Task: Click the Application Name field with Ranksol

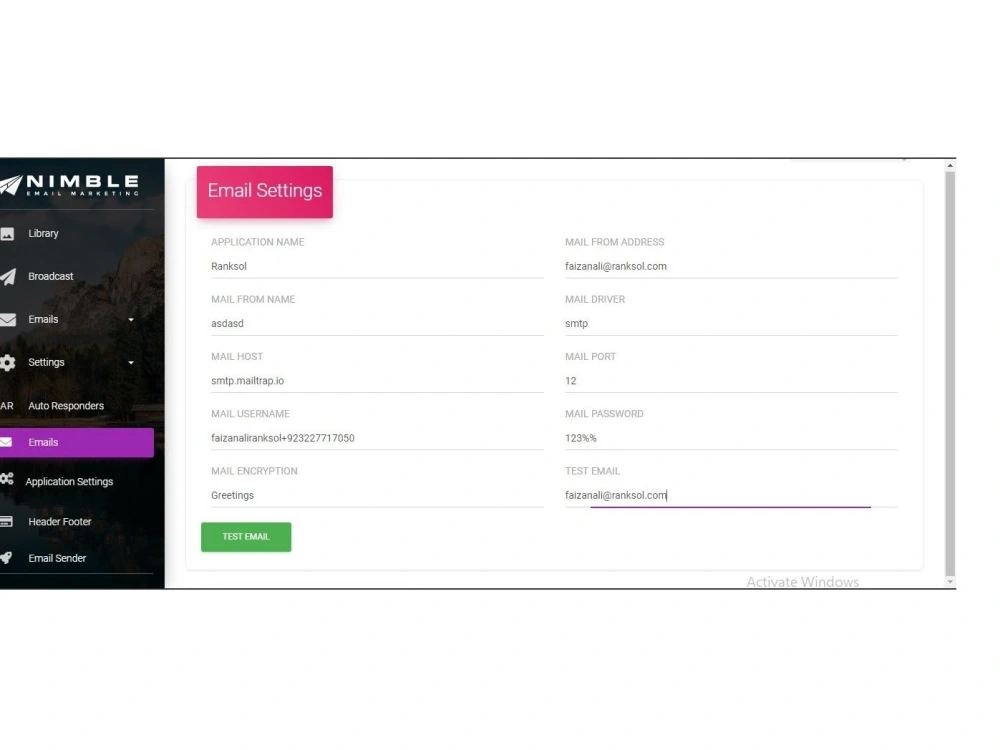Action: click(377, 267)
